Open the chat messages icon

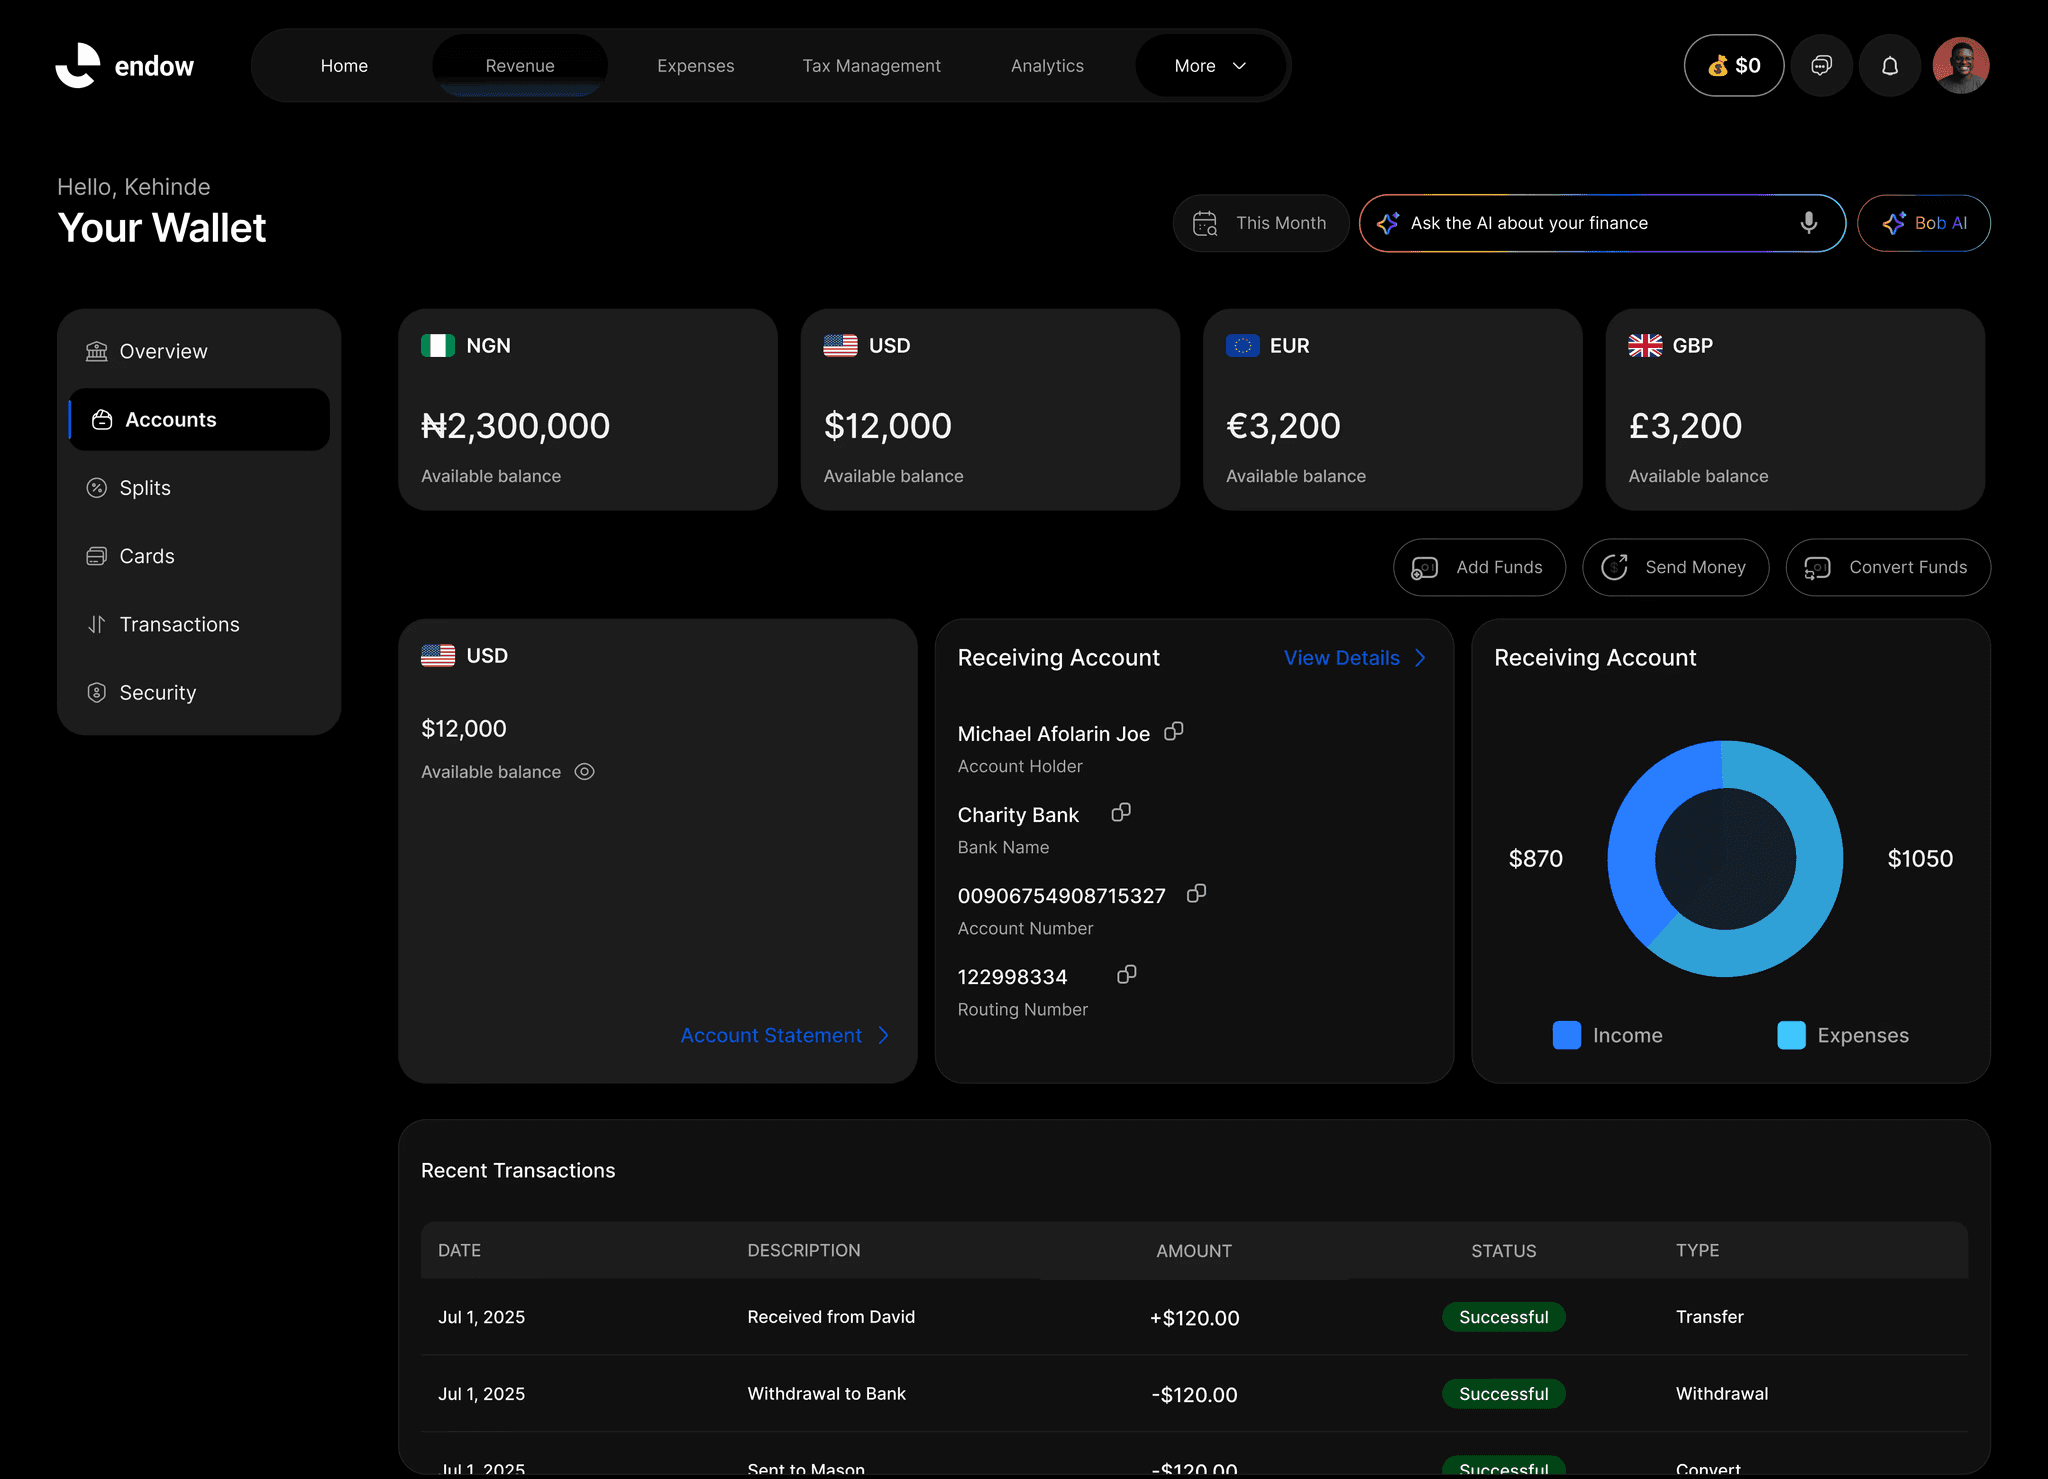1821,66
